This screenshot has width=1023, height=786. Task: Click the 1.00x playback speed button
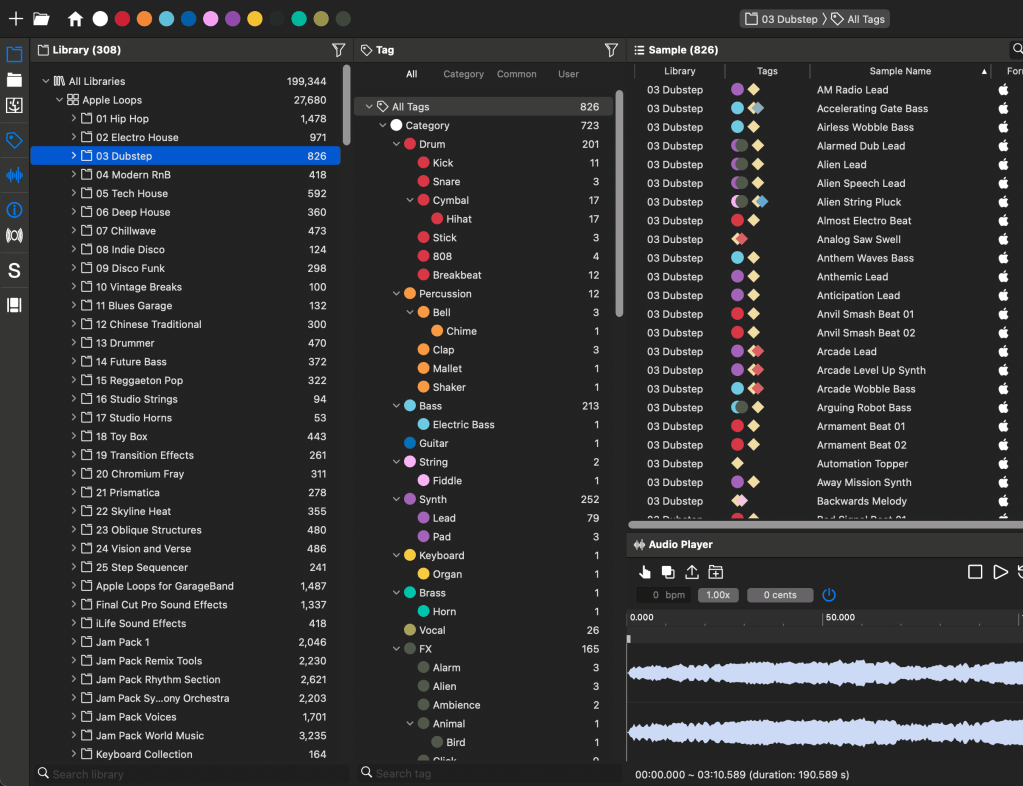click(717, 595)
